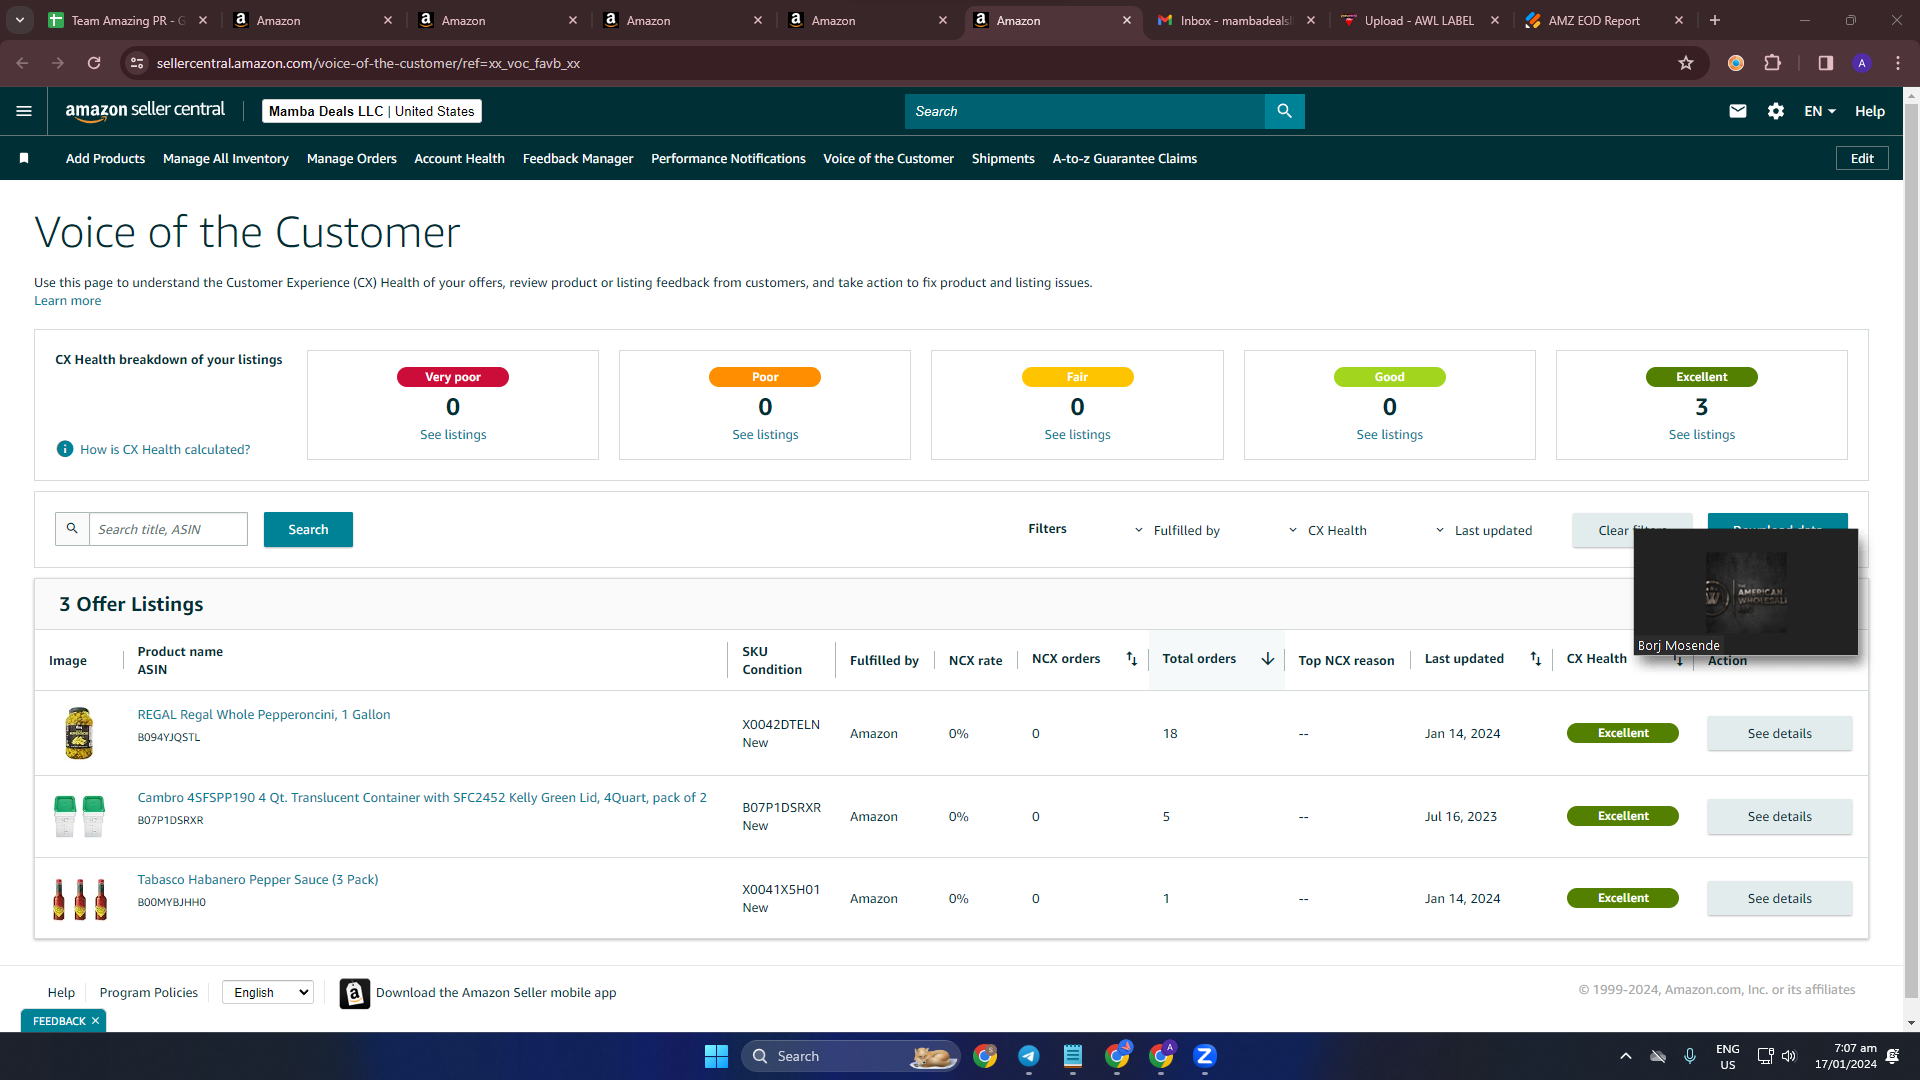This screenshot has height=1080, width=1920.
Task: Go to Account Health
Action: [459, 158]
